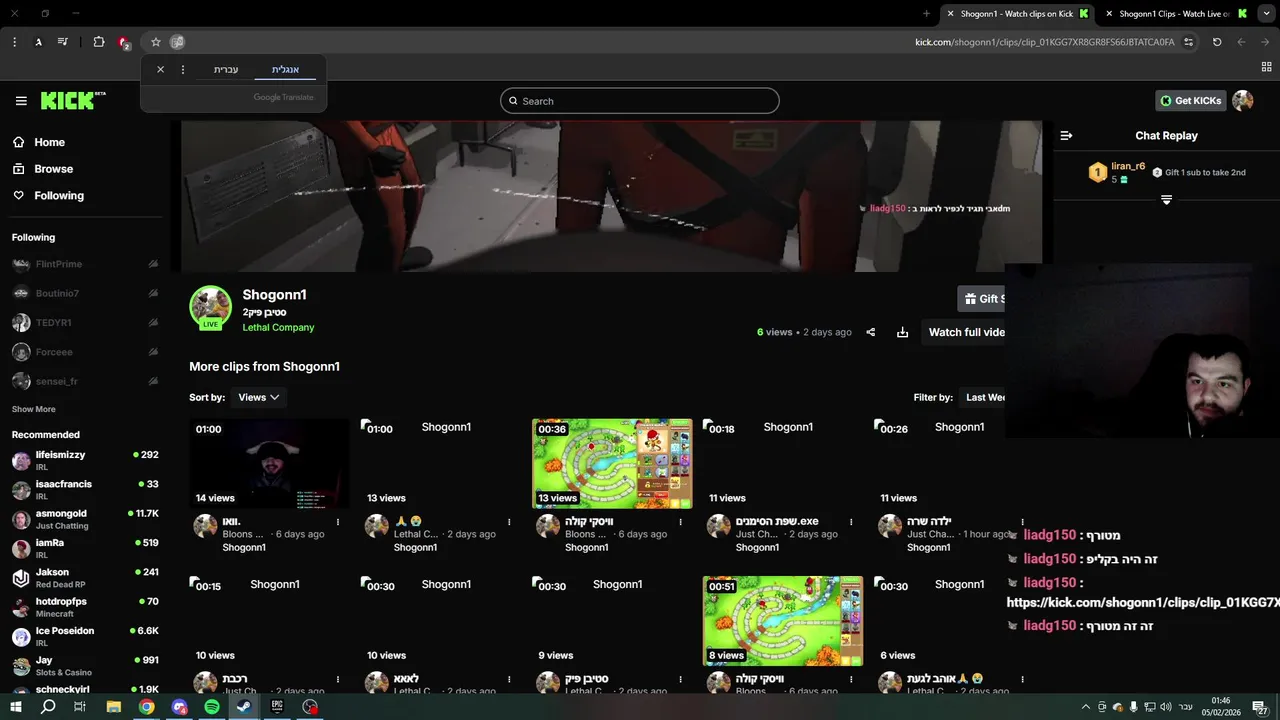Open File Explorer from the taskbar
The image size is (1280, 720).
(114, 706)
